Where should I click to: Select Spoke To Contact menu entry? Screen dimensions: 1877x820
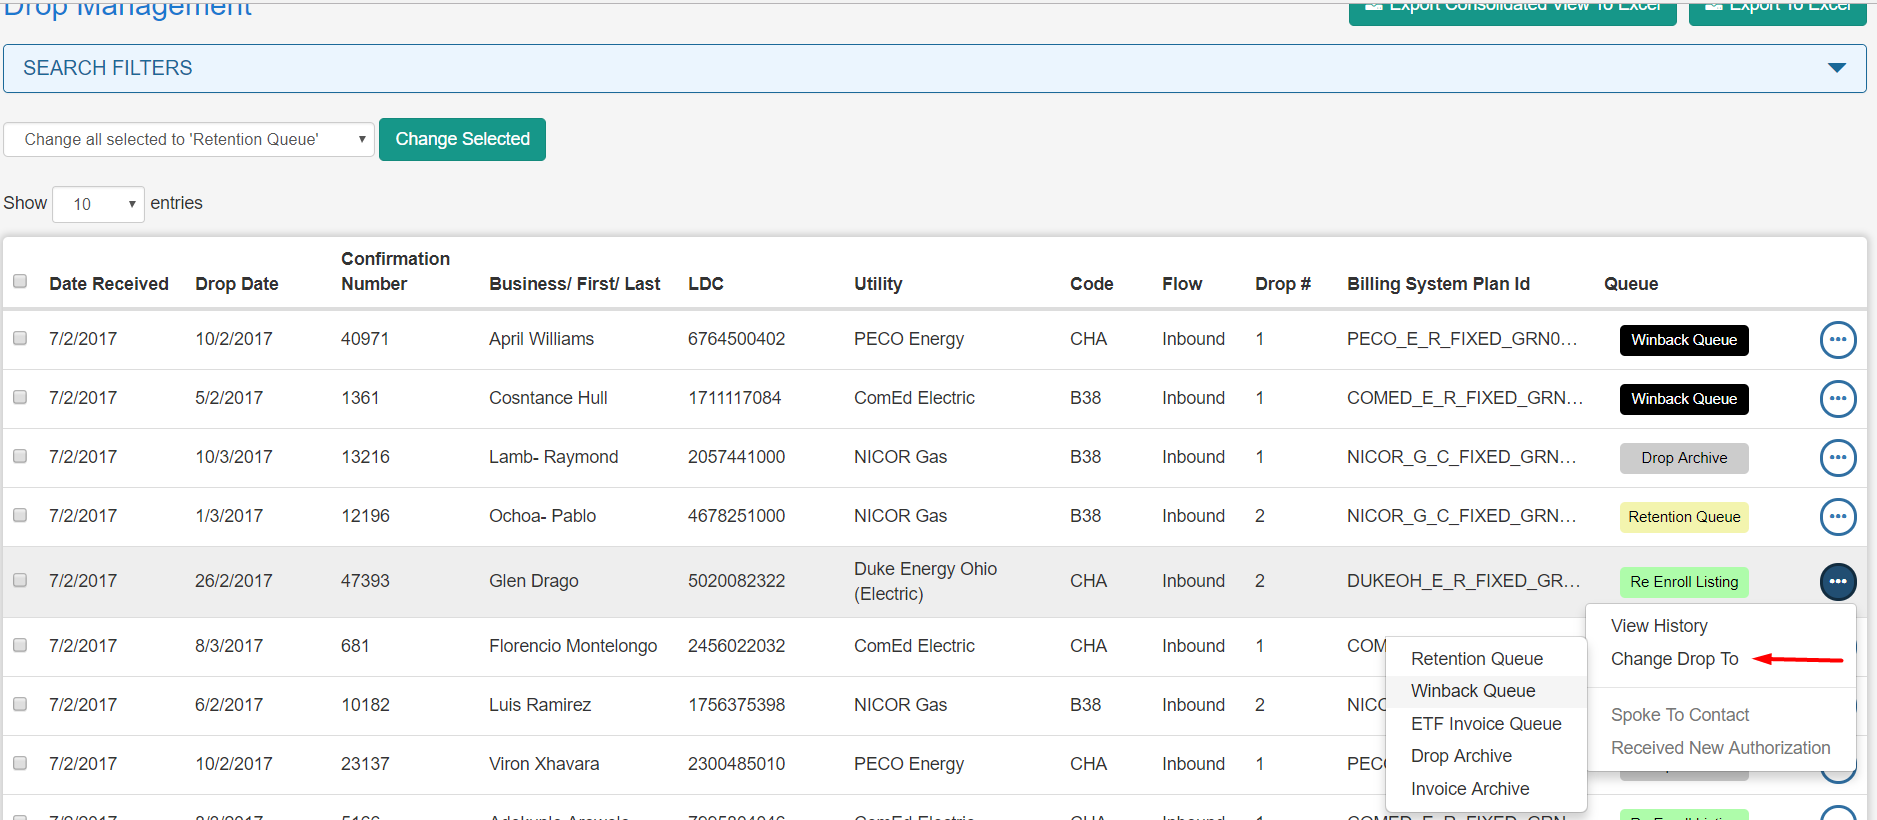1680,715
